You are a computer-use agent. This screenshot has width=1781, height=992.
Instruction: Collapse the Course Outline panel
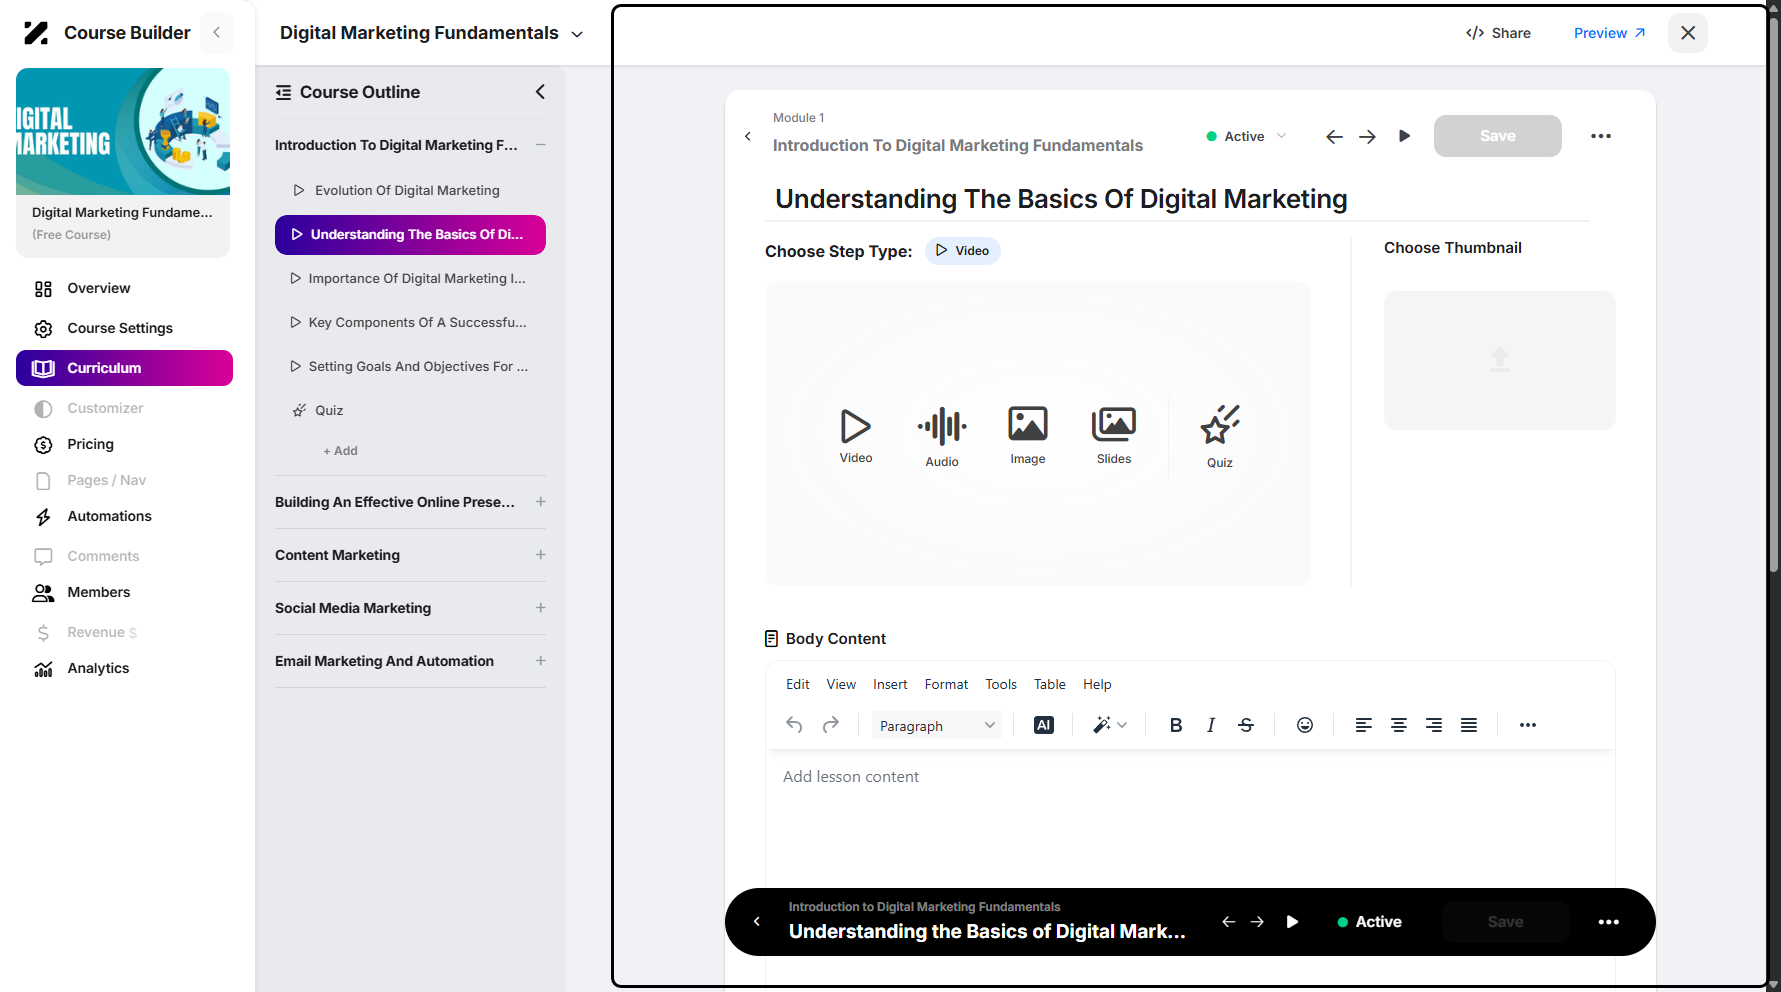(x=540, y=92)
